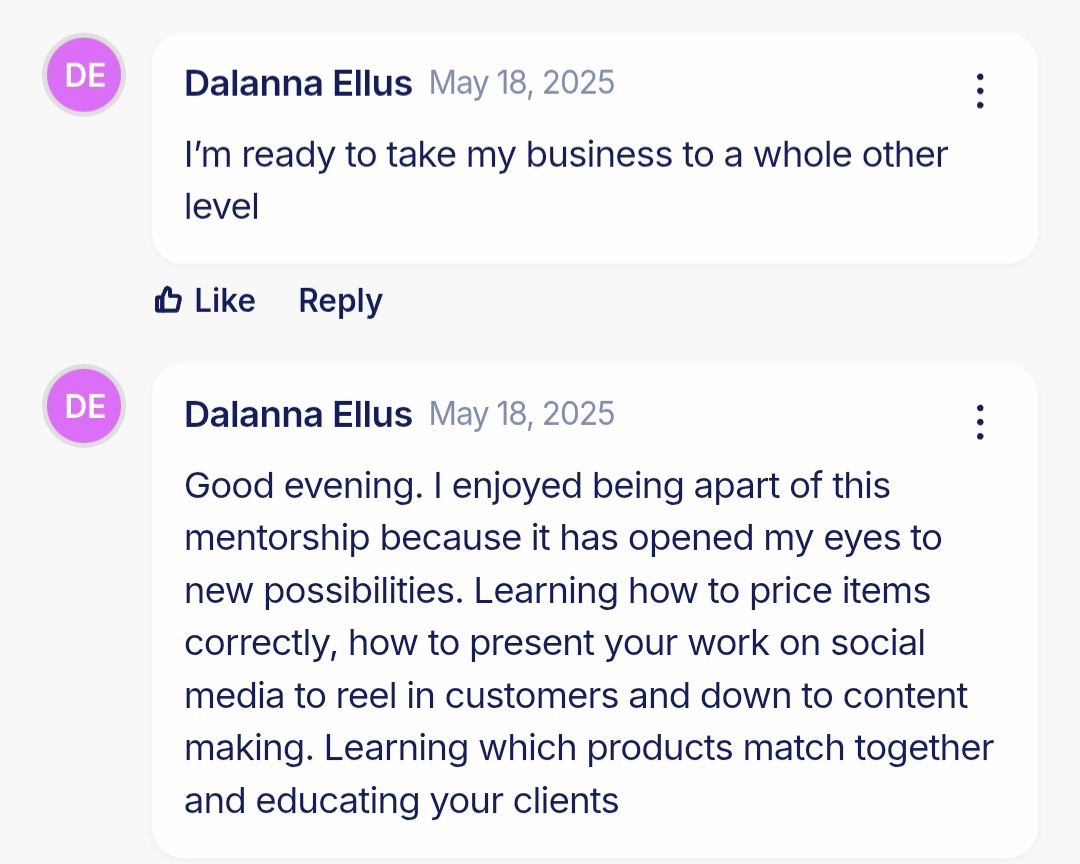This screenshot has width=1080, height=864.
Task: Click 'media to reel in customers' line
Action: pyautogui.click(x=402, y=696)
